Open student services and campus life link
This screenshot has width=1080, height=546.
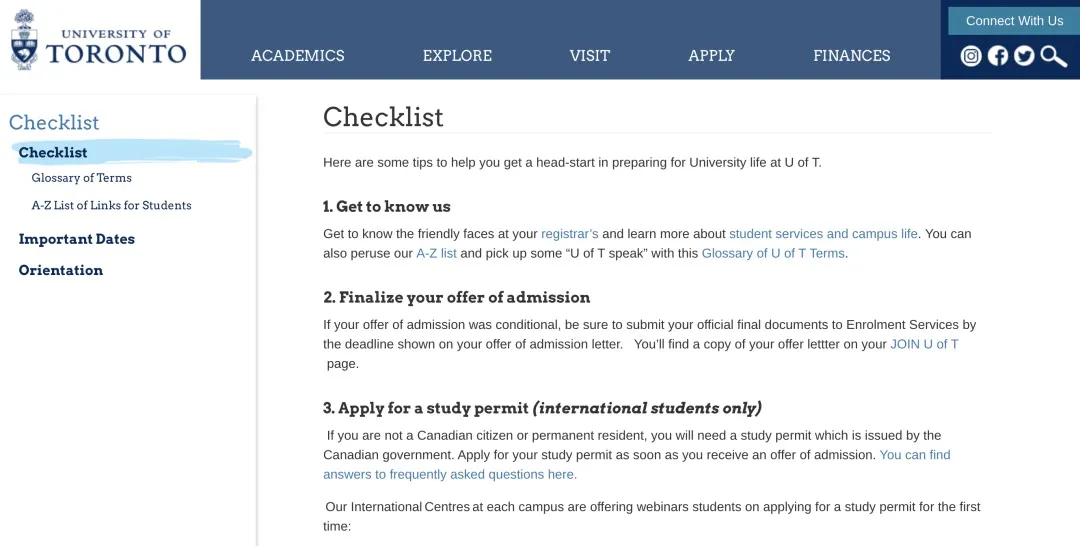tap(823, 234)
